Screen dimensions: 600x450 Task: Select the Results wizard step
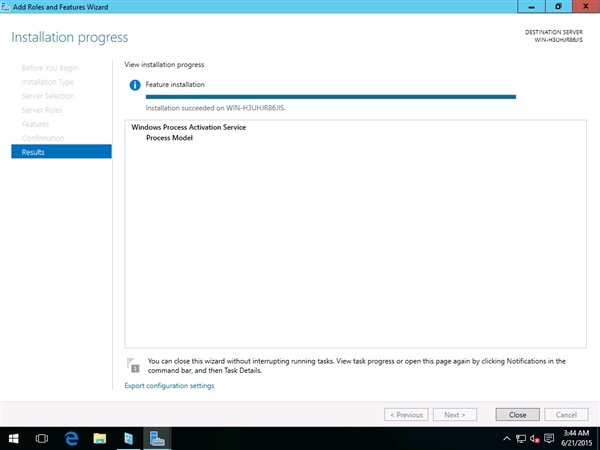coord(61,152)
